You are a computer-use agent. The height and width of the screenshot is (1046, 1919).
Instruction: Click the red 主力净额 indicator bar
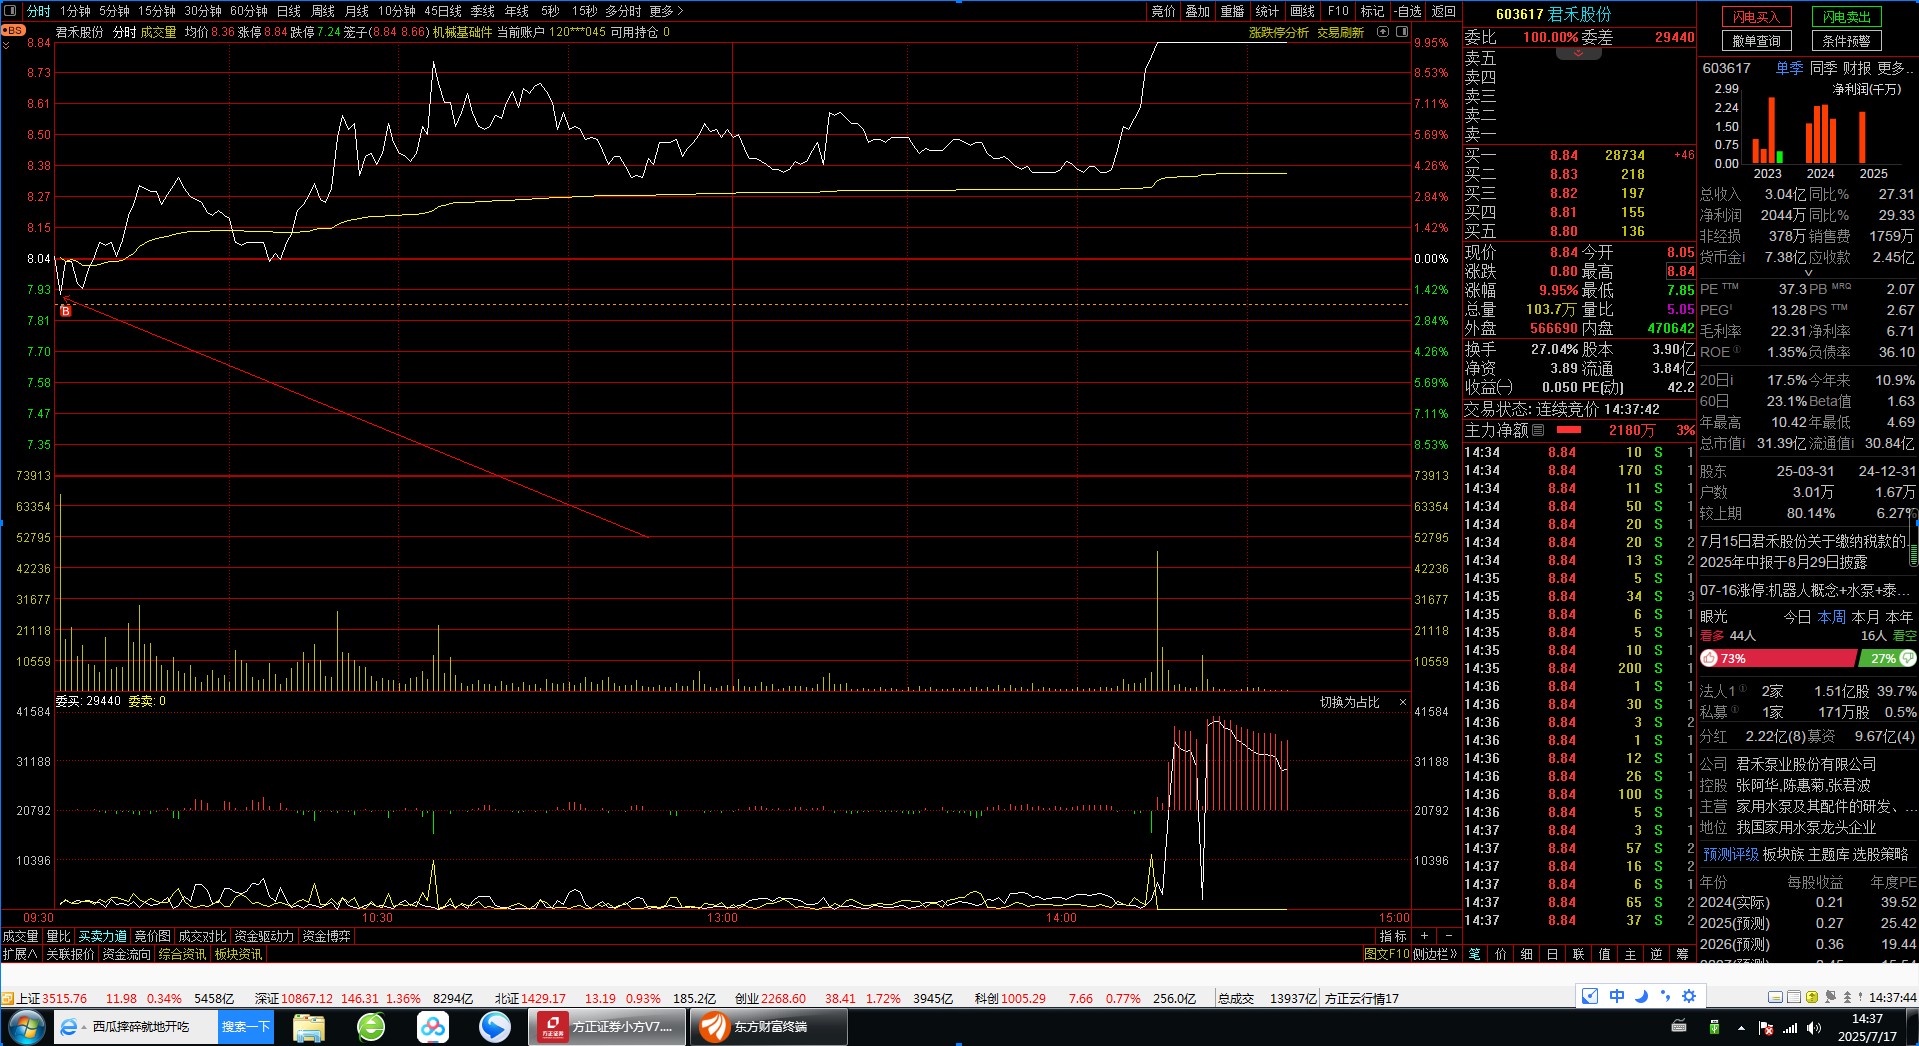(x=1569, y=430)
